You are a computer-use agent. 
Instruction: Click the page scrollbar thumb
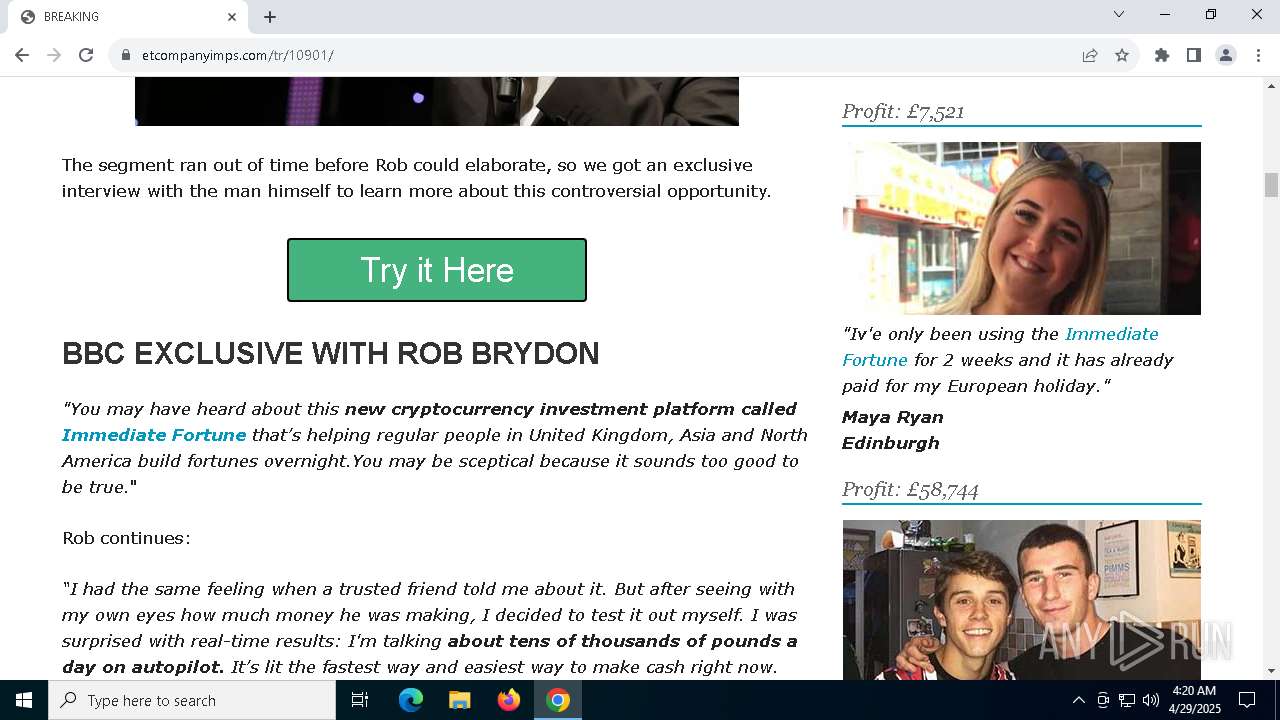[x=1271, y=185]
